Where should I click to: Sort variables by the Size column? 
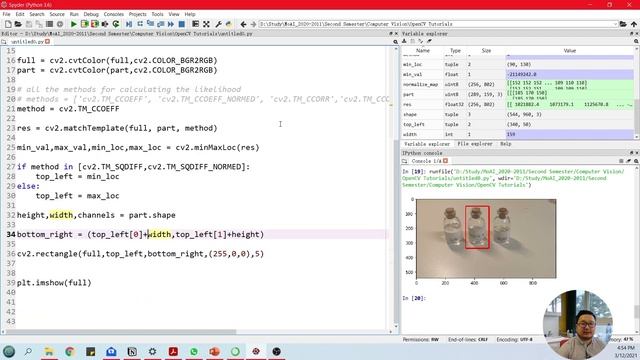[x=486, y=51]
